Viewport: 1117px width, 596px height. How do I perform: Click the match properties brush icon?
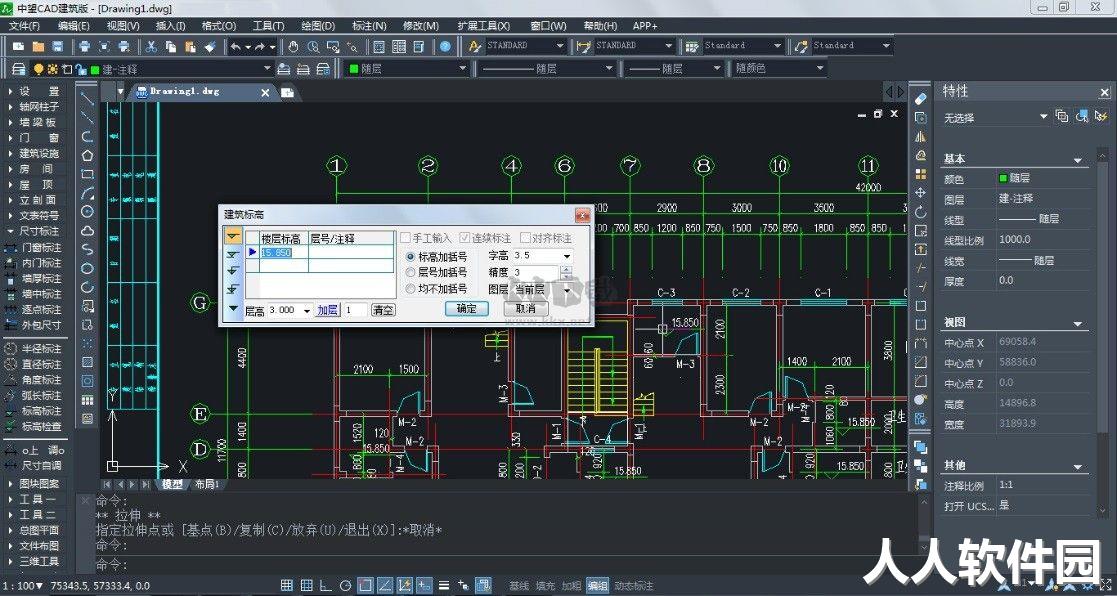pos(210,46)
